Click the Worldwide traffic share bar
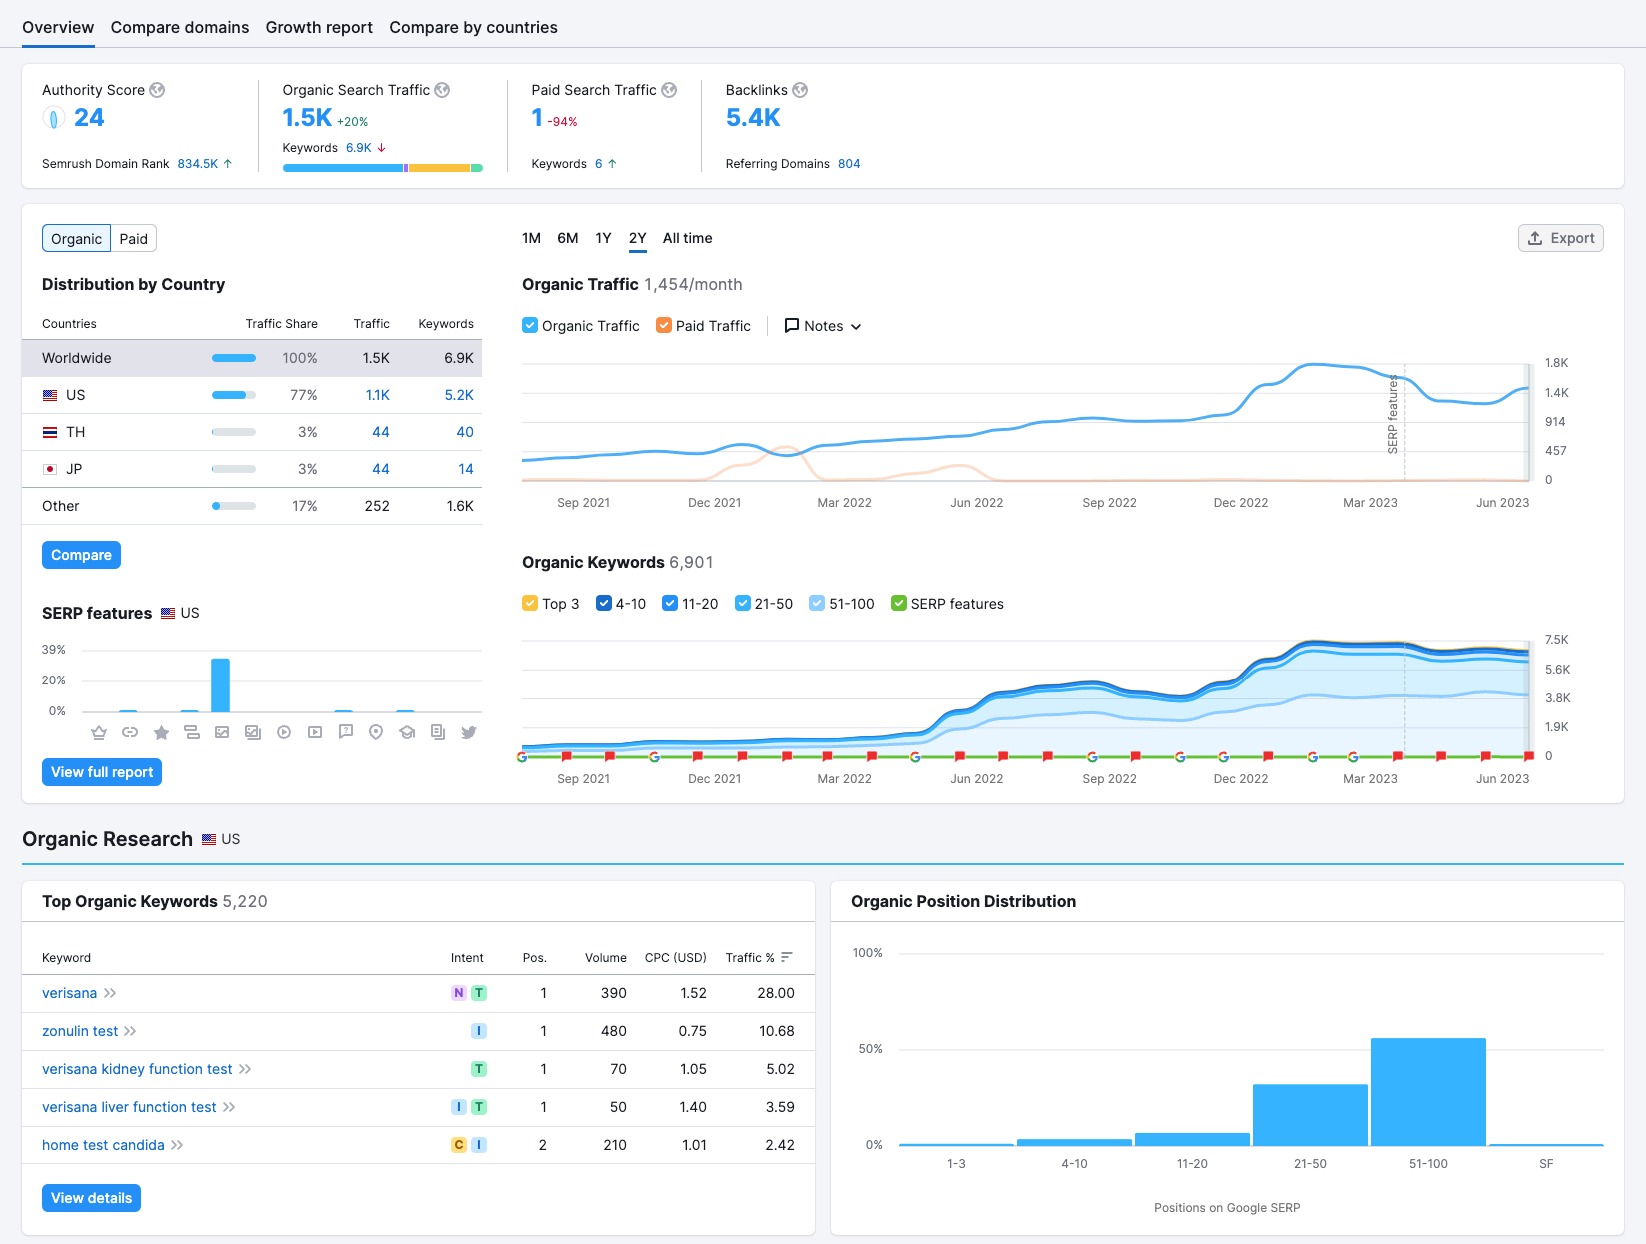Viewport: 1646px width, 1244px height. coord(234,358)
